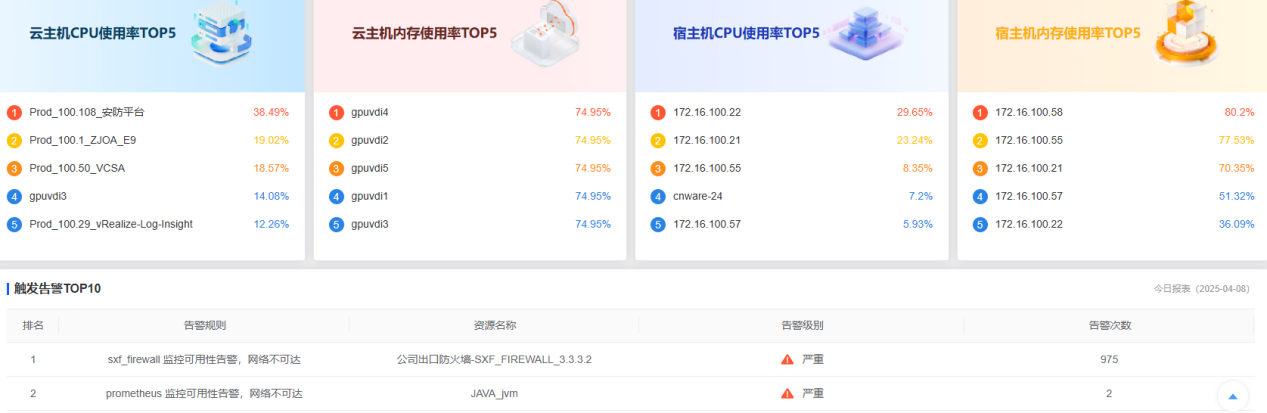Click the 29.65% host CPU value
This screenshot has height=413, width=1267.
click(x=915, y=112)
